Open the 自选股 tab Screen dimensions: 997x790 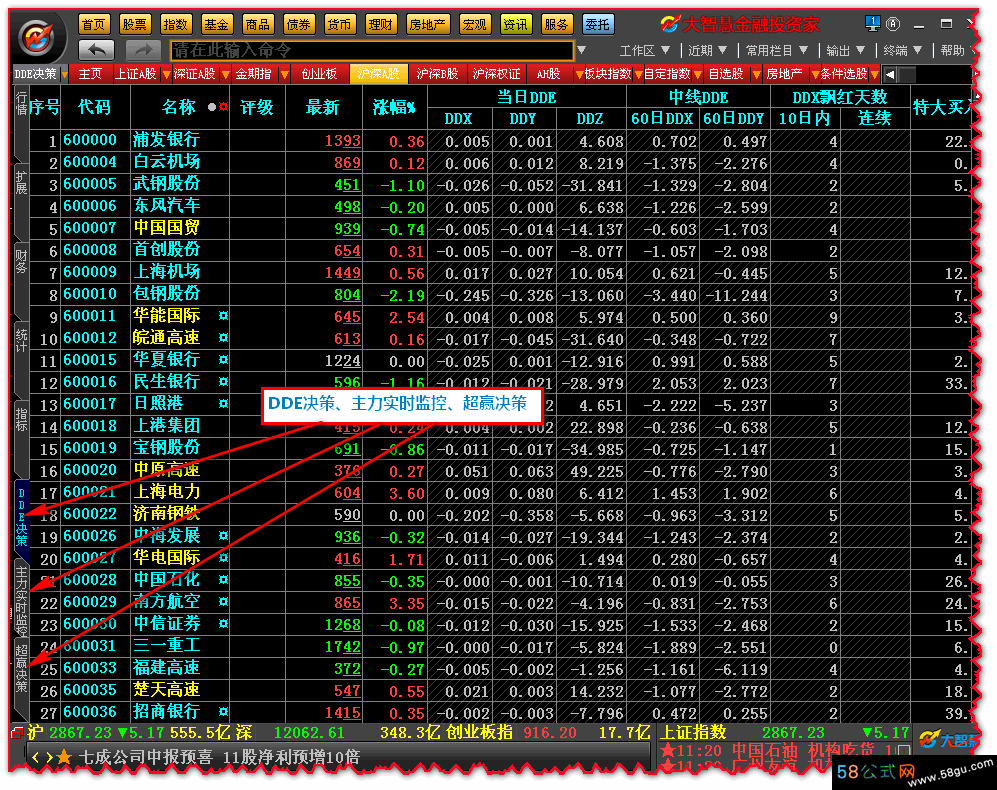pos(726,74)
